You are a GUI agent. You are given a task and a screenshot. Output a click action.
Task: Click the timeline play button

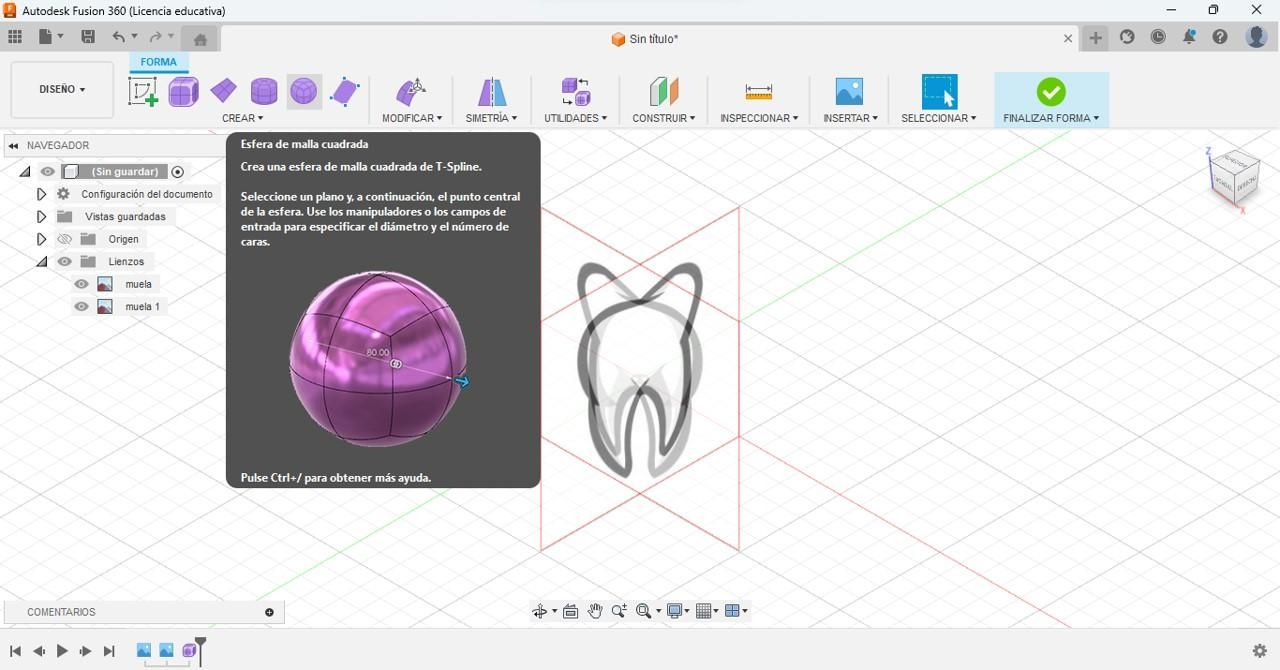[x=62, y=651]
